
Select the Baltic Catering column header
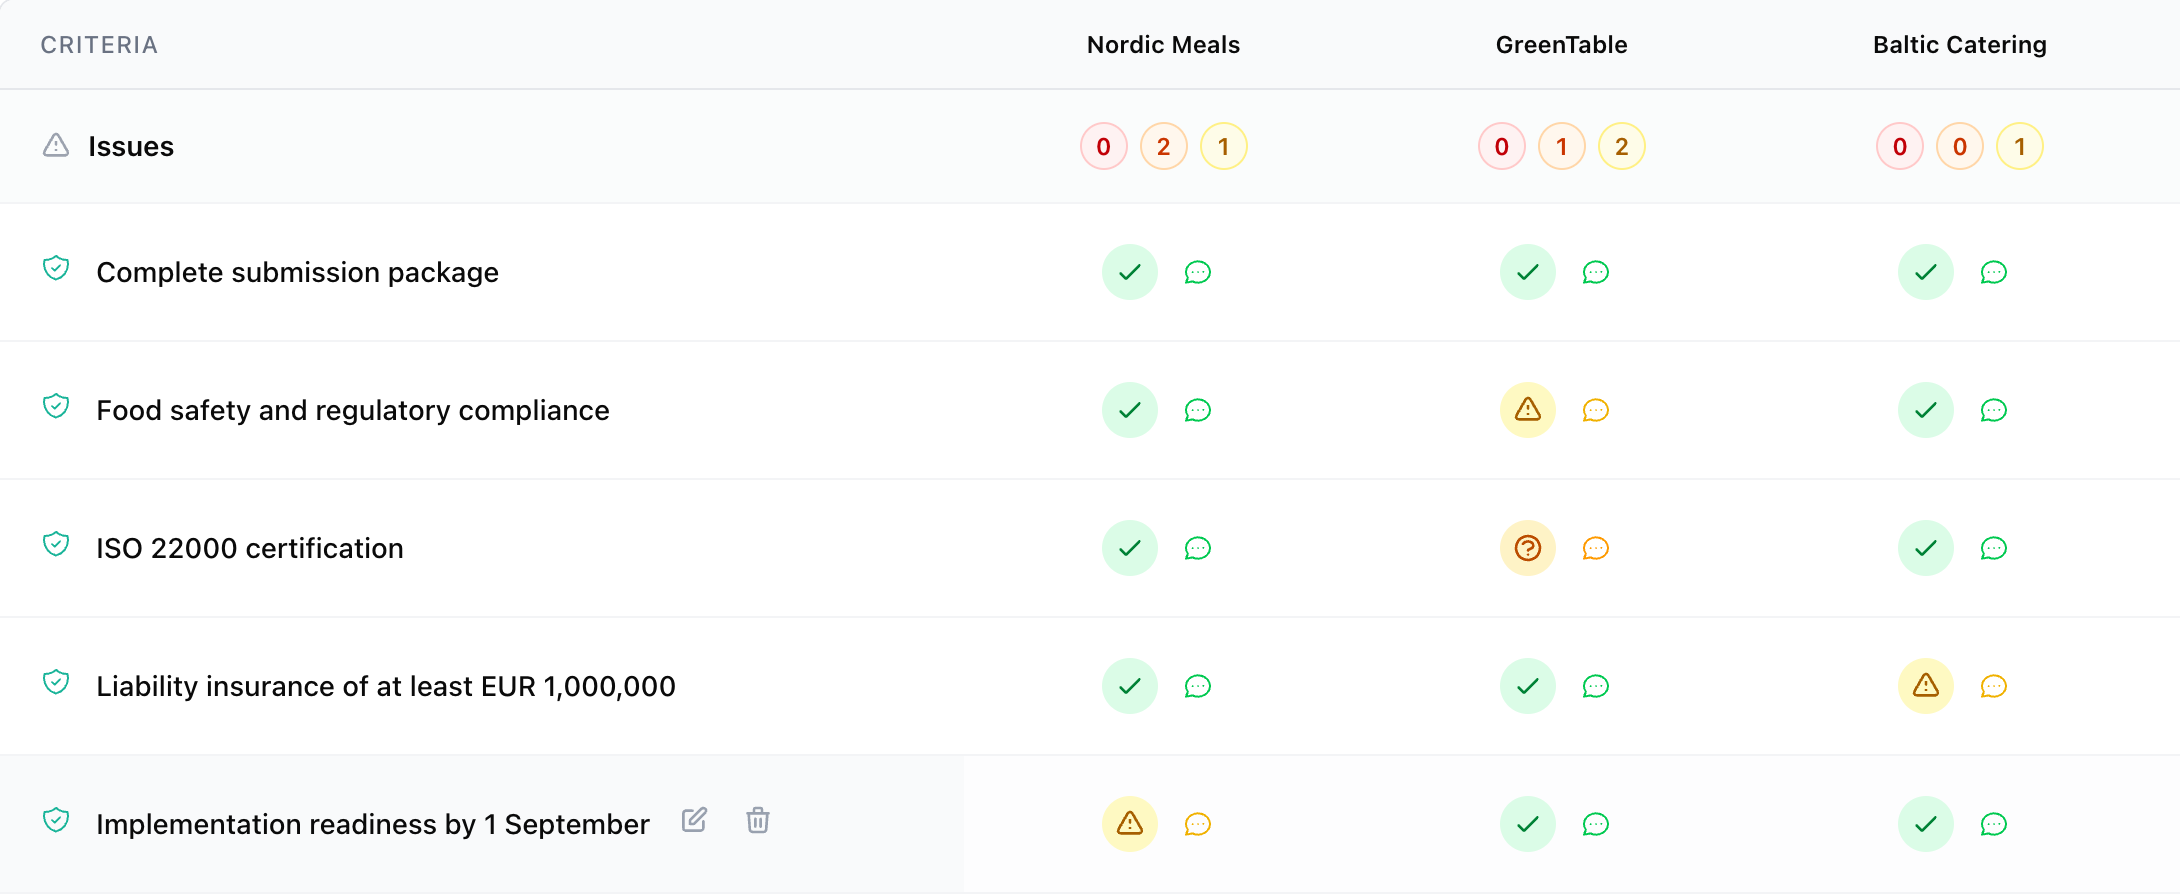coord(1960,45)
